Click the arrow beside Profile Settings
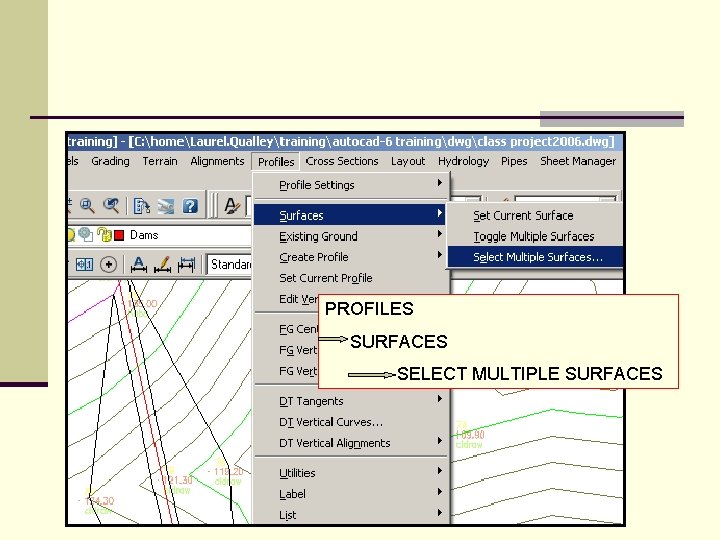Viewport: 720px width, 540px height. pos(439,183)
